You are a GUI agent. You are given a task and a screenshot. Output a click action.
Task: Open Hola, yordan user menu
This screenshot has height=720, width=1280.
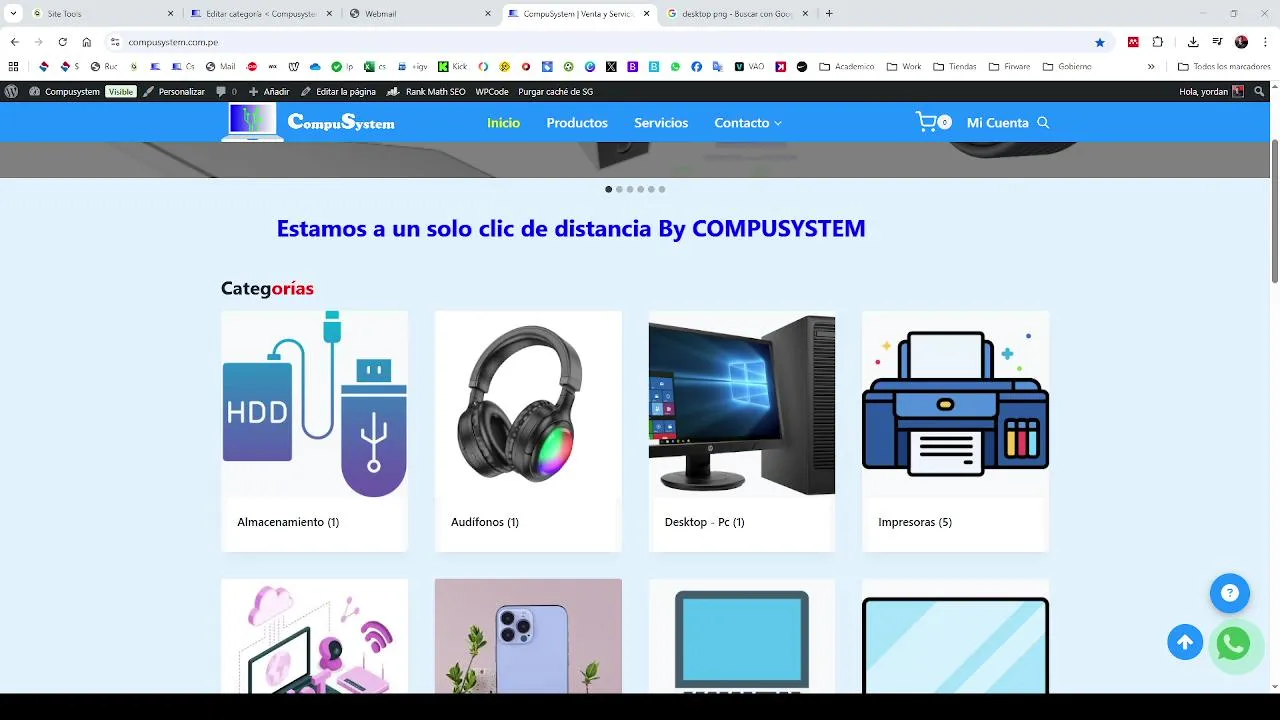coord(1211,91)
